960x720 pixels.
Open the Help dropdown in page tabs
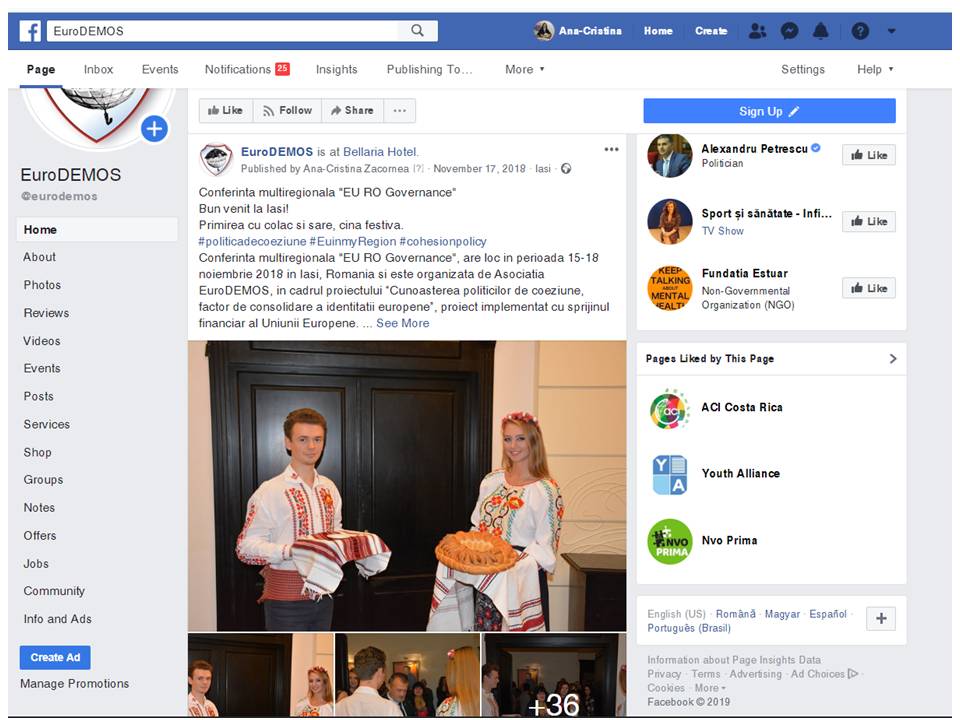coord(875,70)
